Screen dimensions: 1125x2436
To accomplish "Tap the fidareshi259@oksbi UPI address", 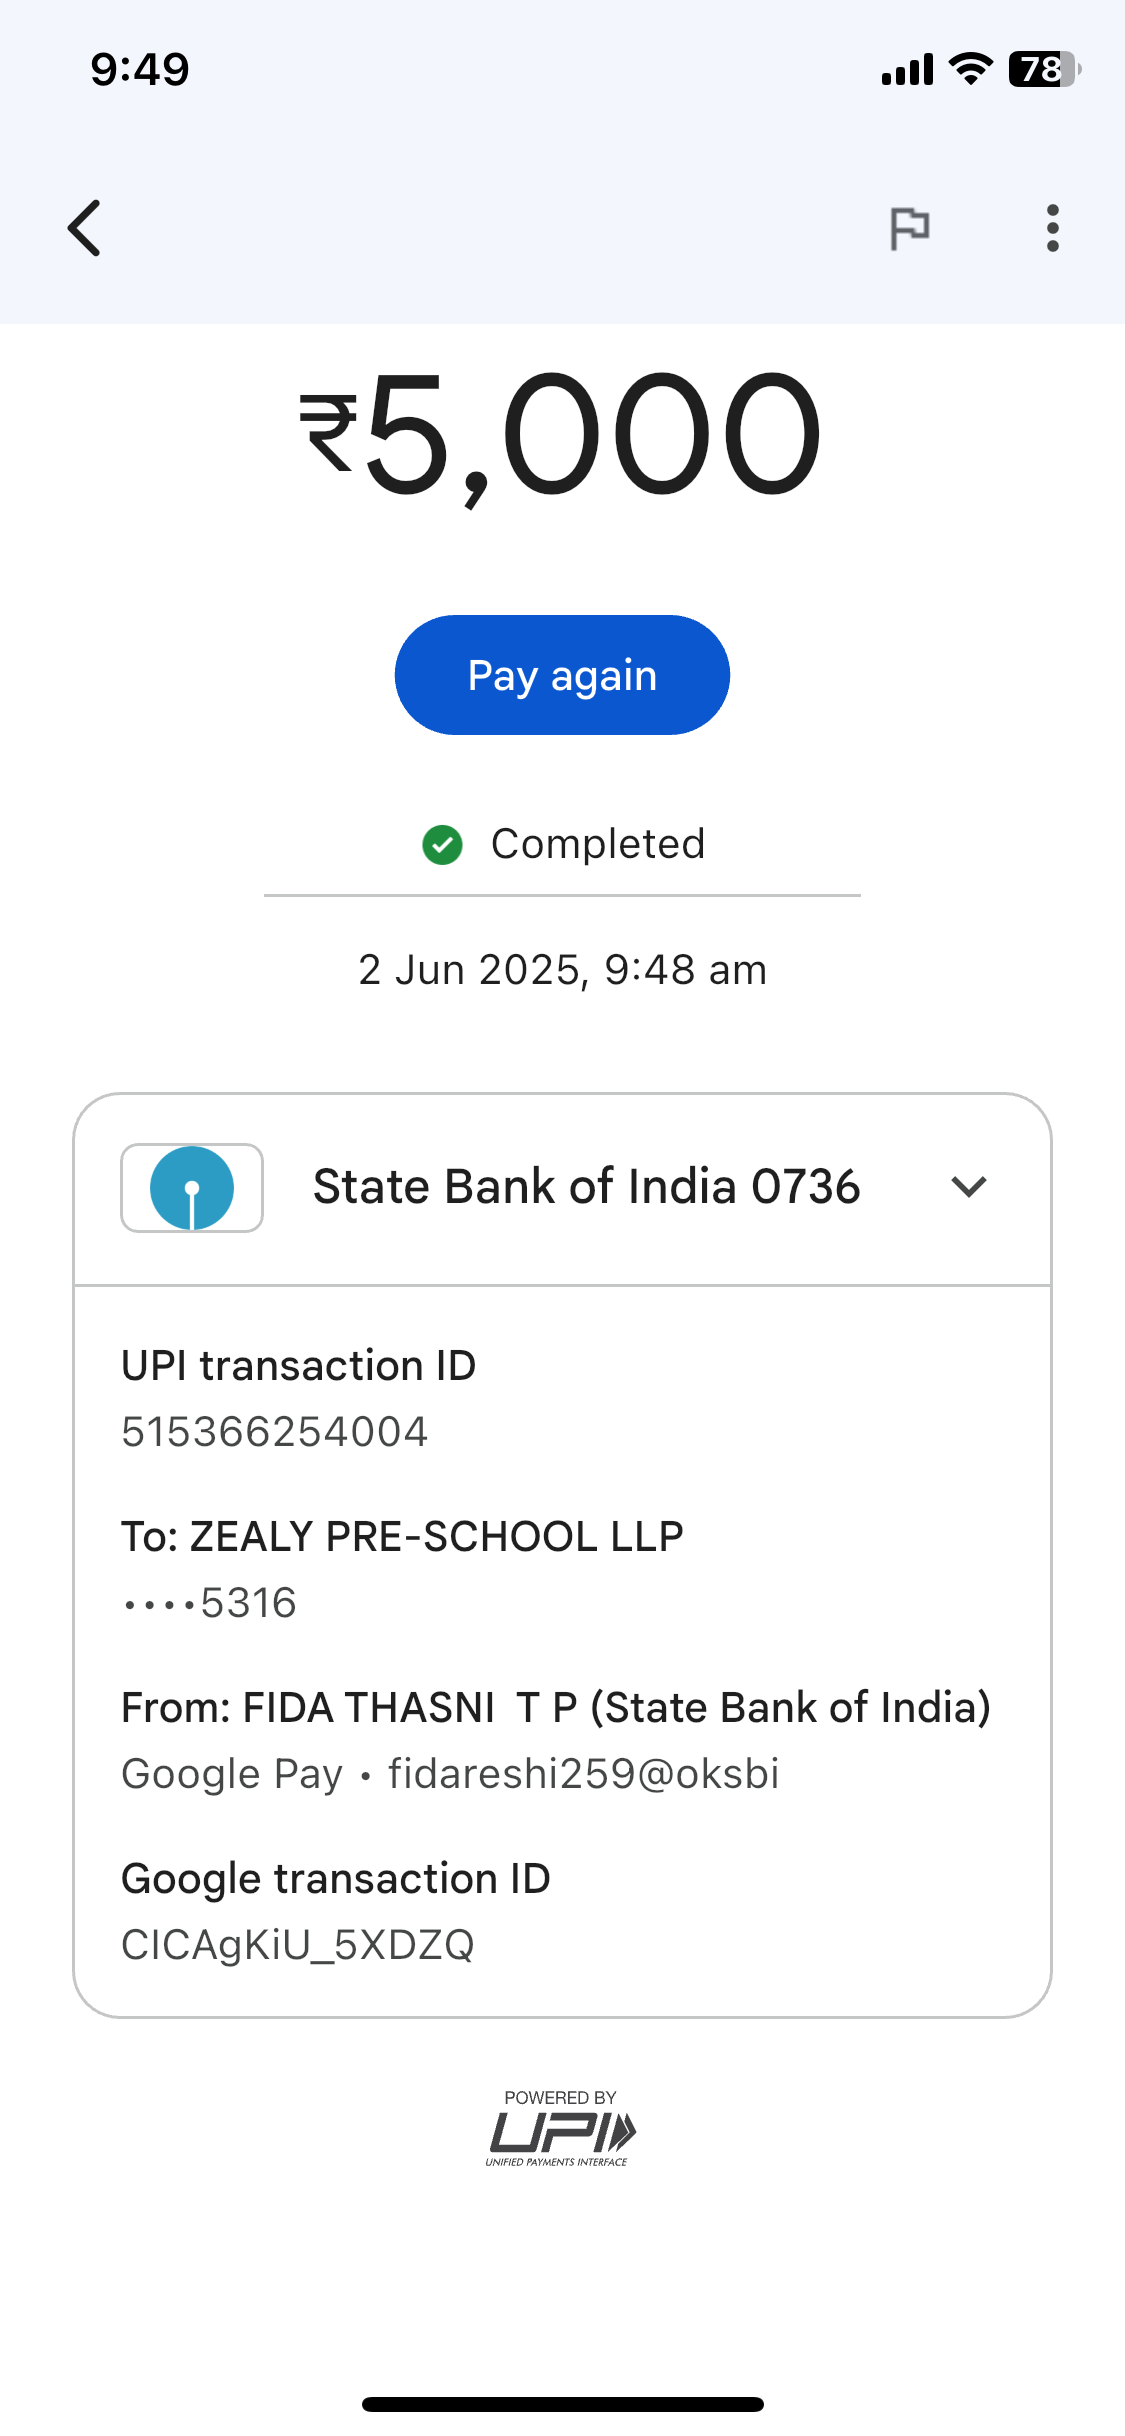I will pyautogui.click(x=583, y=1774).
